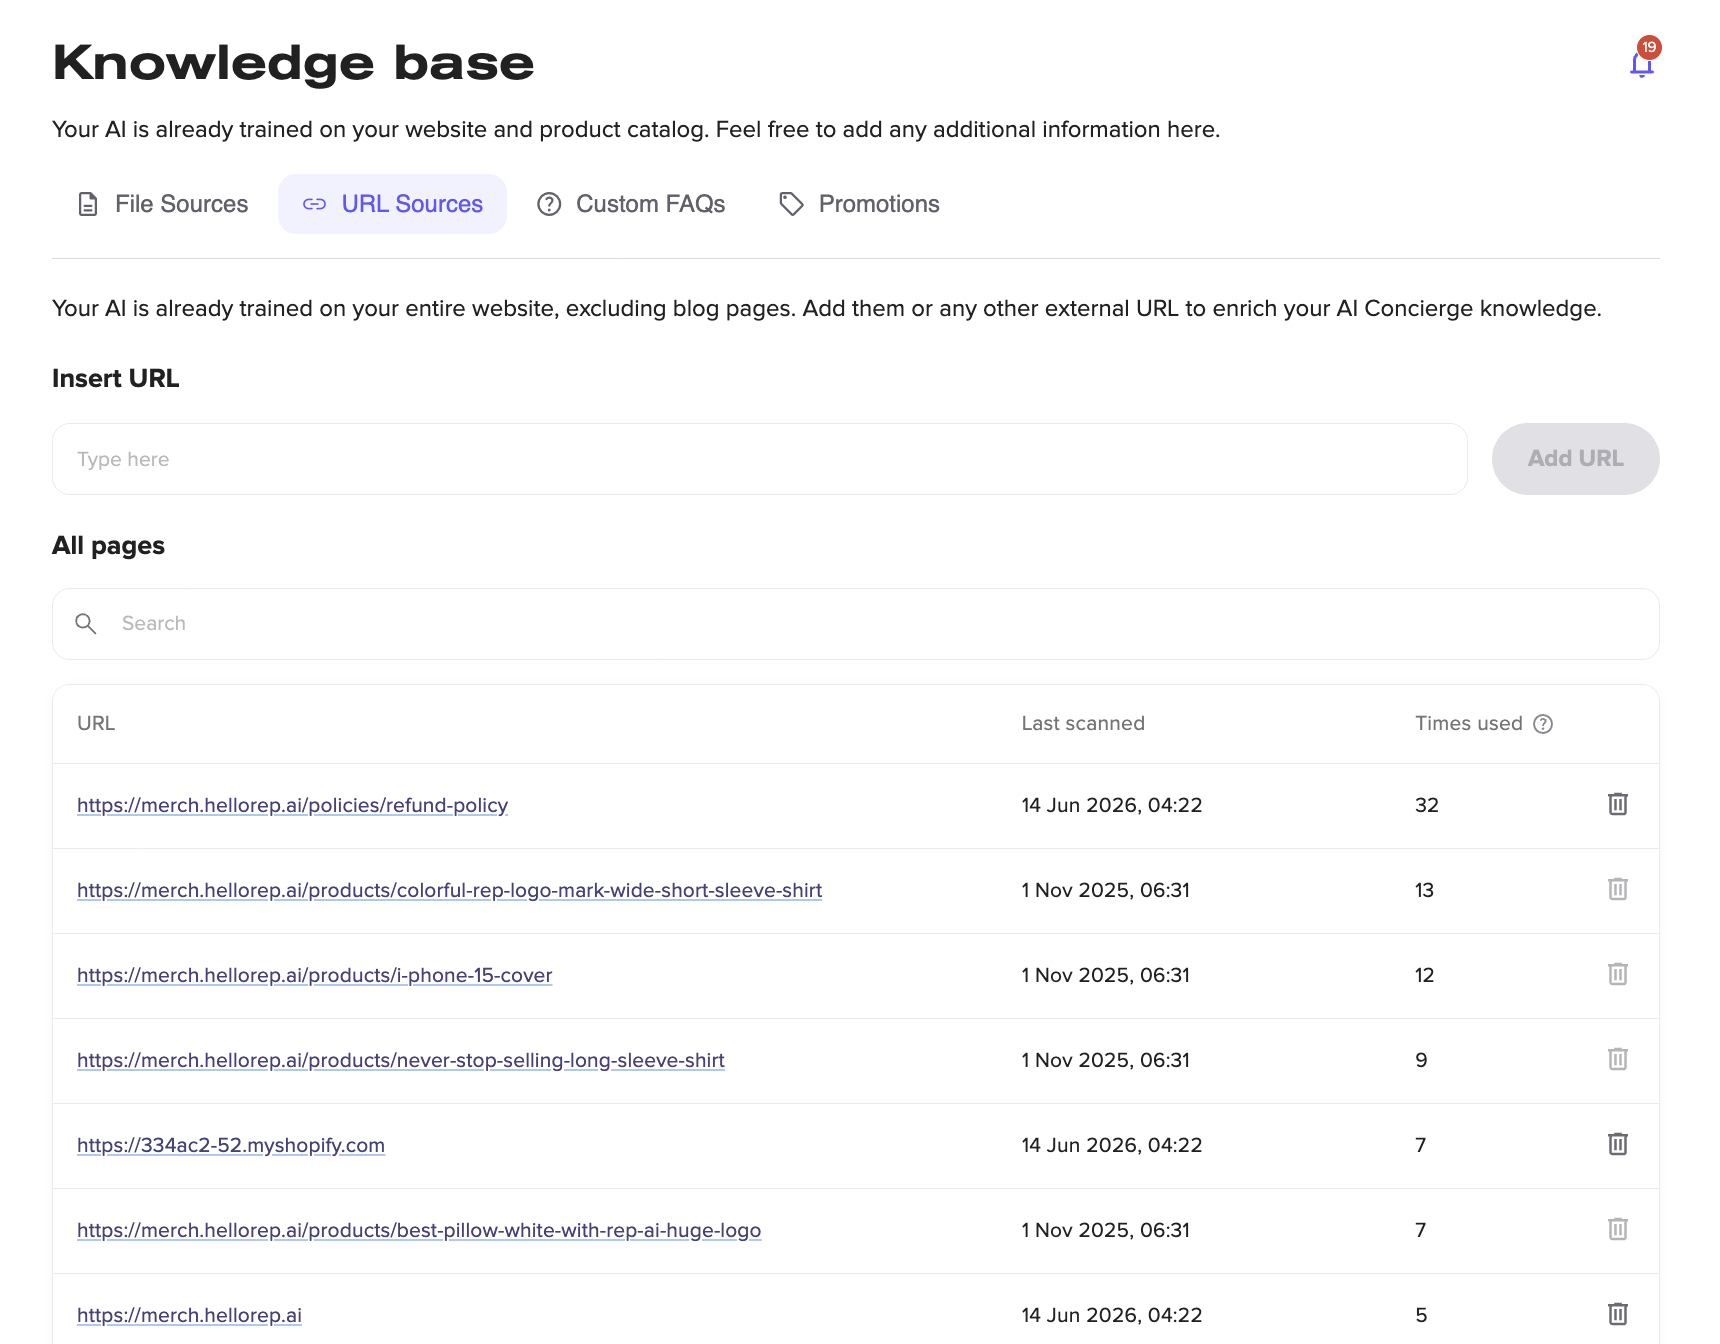Screen dimensions: 1720x1344
Task: Go to the Promotions tab
Action: (x=859, y=204)
